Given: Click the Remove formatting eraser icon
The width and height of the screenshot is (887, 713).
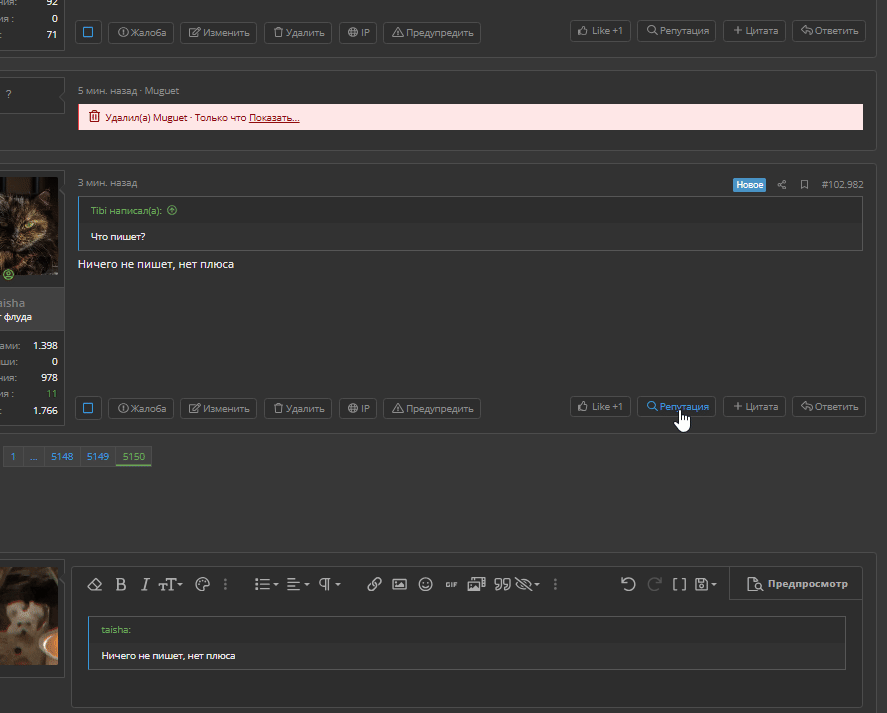Looking at the screenshot, I should pos(94,584).
